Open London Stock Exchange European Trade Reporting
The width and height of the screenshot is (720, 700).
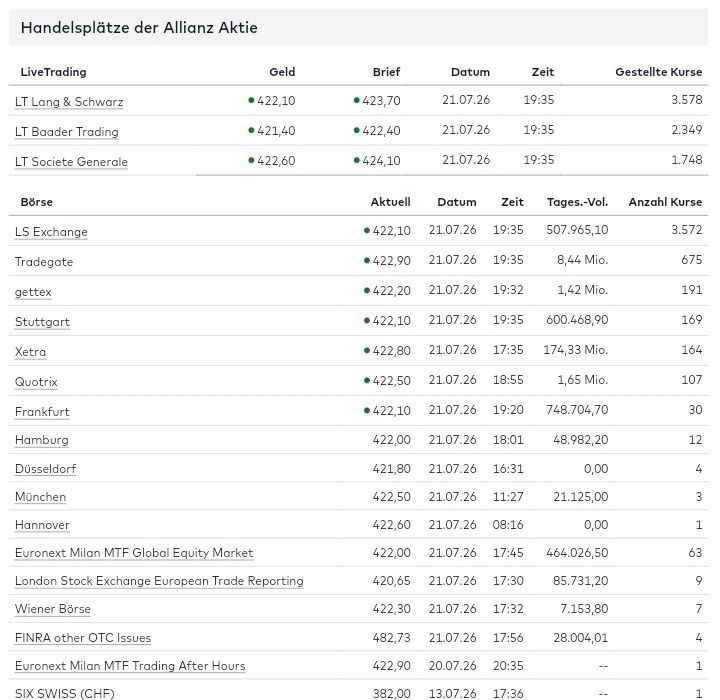click(x=159, y=581)
